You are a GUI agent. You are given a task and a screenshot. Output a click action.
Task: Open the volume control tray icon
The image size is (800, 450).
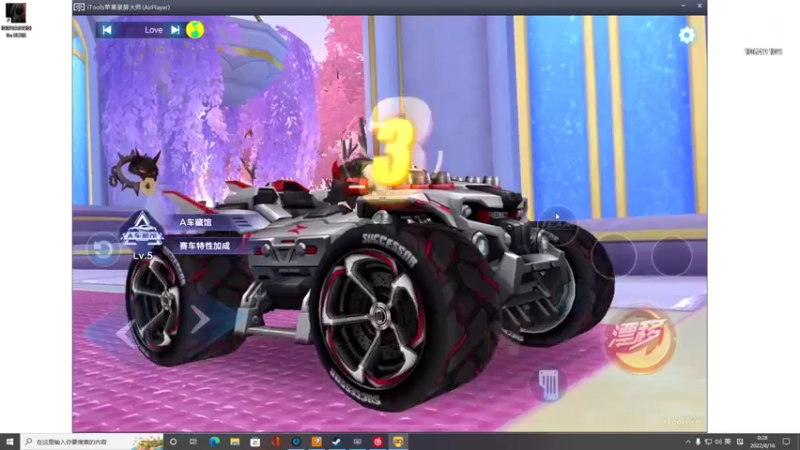[718, 442]
